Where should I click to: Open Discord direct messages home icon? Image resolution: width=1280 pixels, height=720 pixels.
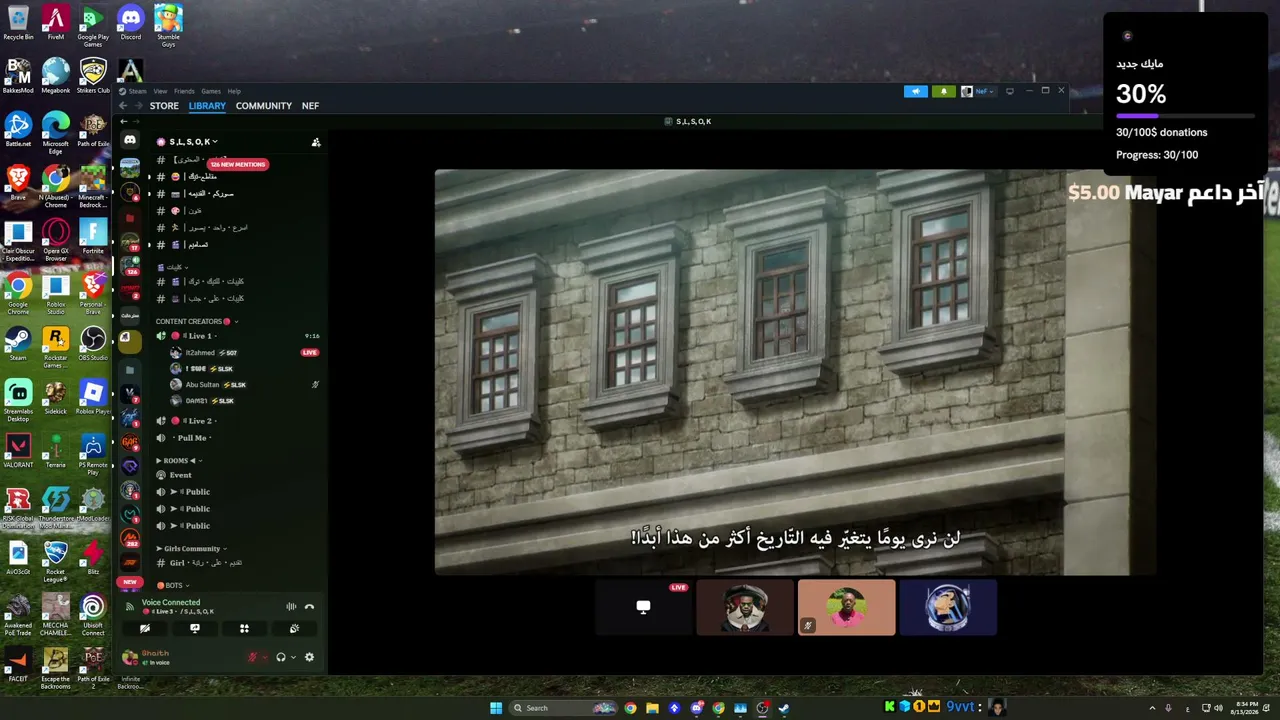[130, 140]
